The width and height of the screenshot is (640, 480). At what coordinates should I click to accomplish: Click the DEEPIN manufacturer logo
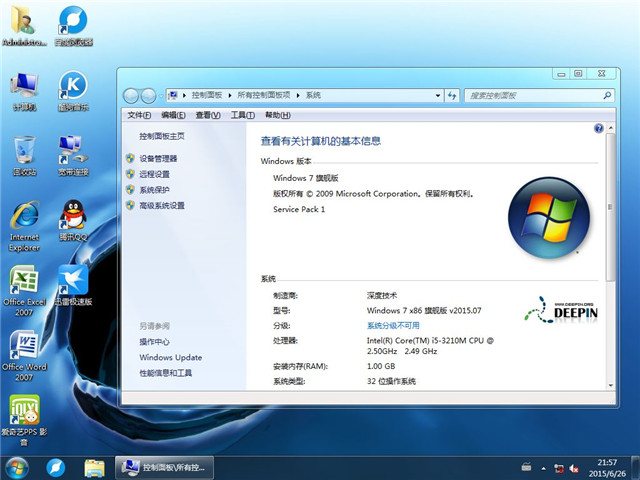561,310
